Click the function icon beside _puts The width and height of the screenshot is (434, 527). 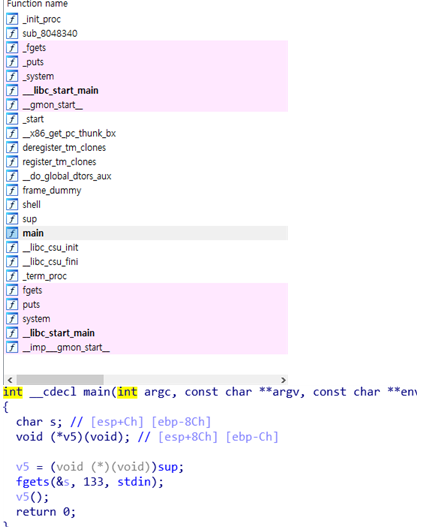point(12,62)
